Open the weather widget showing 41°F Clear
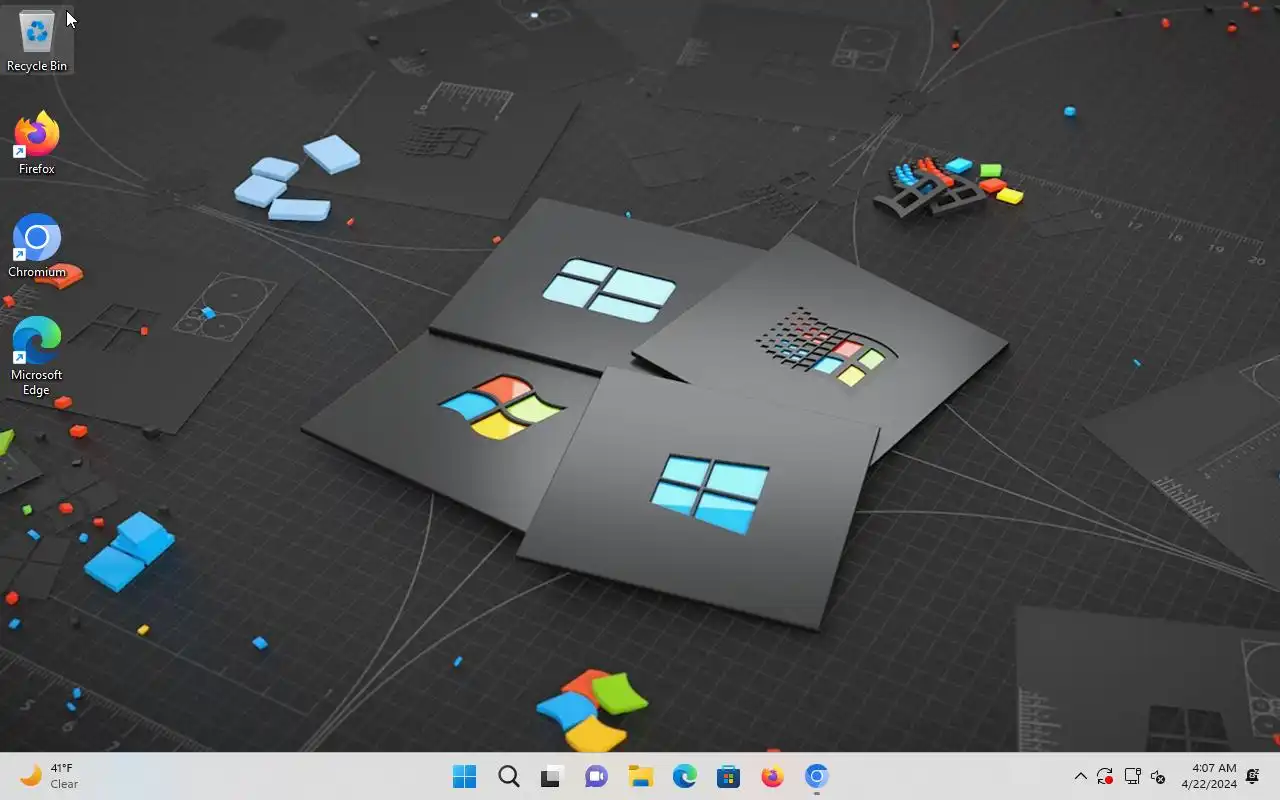The width and height of the screenshot is (1280, 800). 50,776
